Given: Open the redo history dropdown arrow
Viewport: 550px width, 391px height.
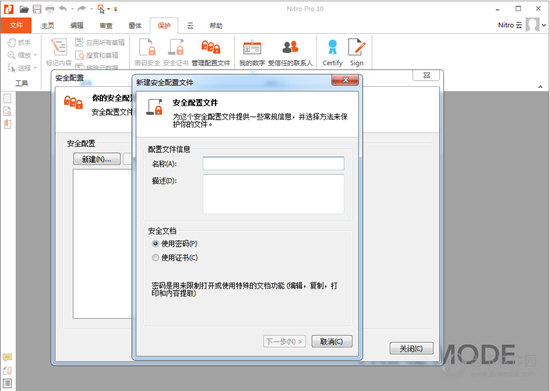Looking at the screenshot, I should (91, 9).
